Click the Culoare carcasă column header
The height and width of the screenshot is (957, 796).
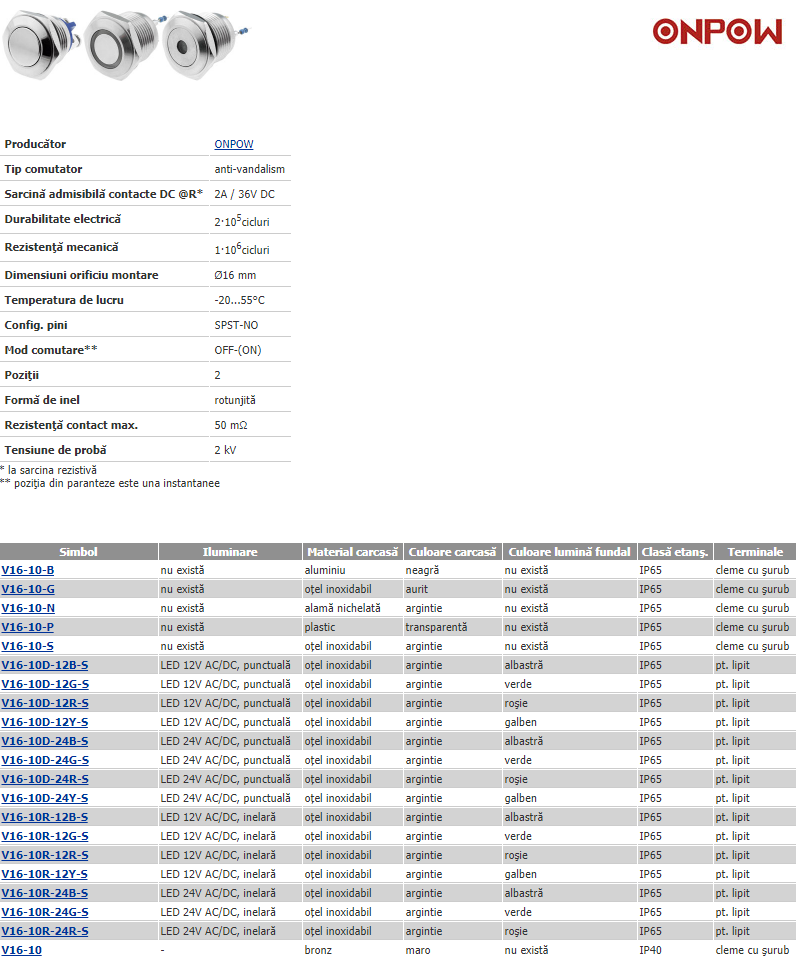click(x=452, y=552)
